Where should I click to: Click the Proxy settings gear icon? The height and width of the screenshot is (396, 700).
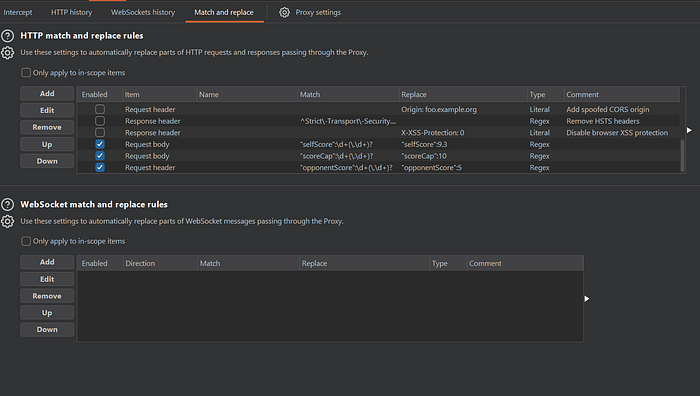coord(284,13)
